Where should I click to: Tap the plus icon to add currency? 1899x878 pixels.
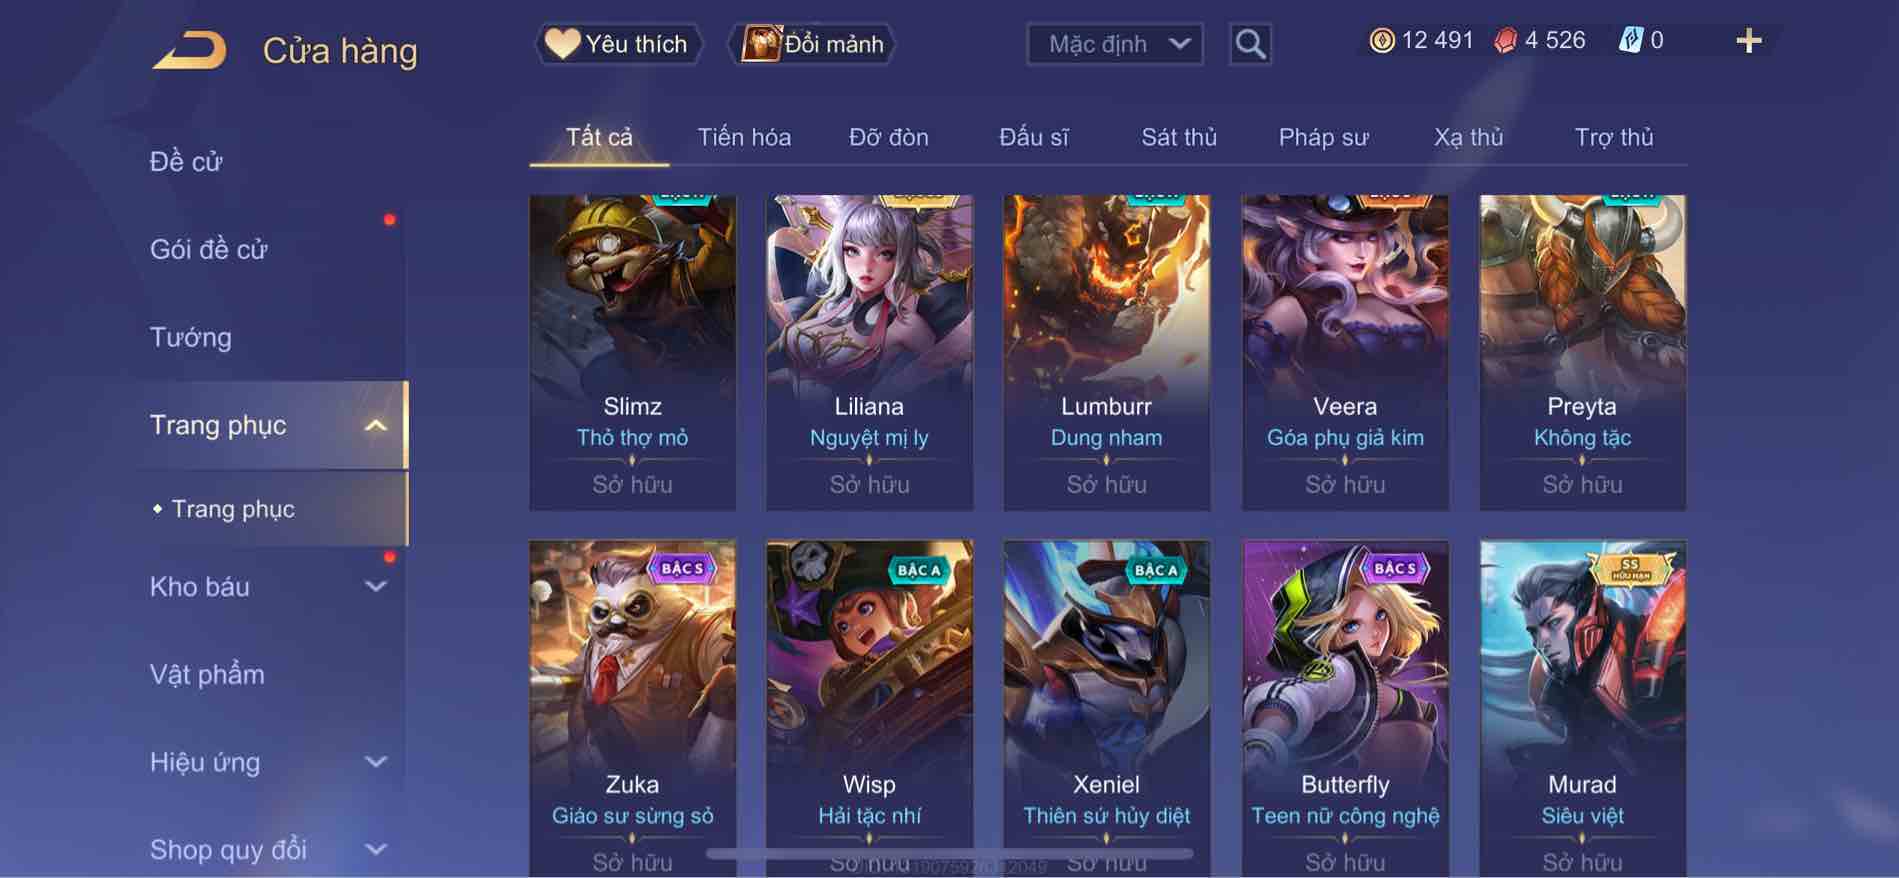(x=1748, y=41)
